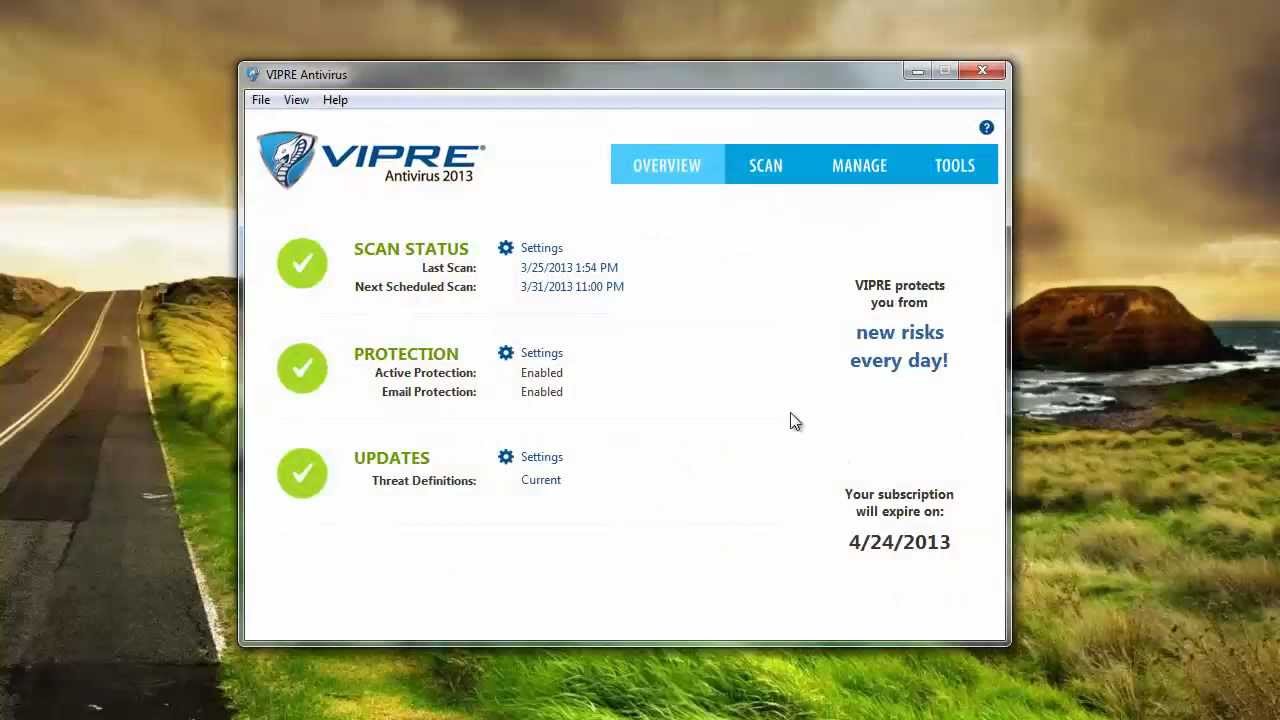Click the green checkmark beside Scan Status
This screenshot has height=720, width=1280.
[302, 263]
